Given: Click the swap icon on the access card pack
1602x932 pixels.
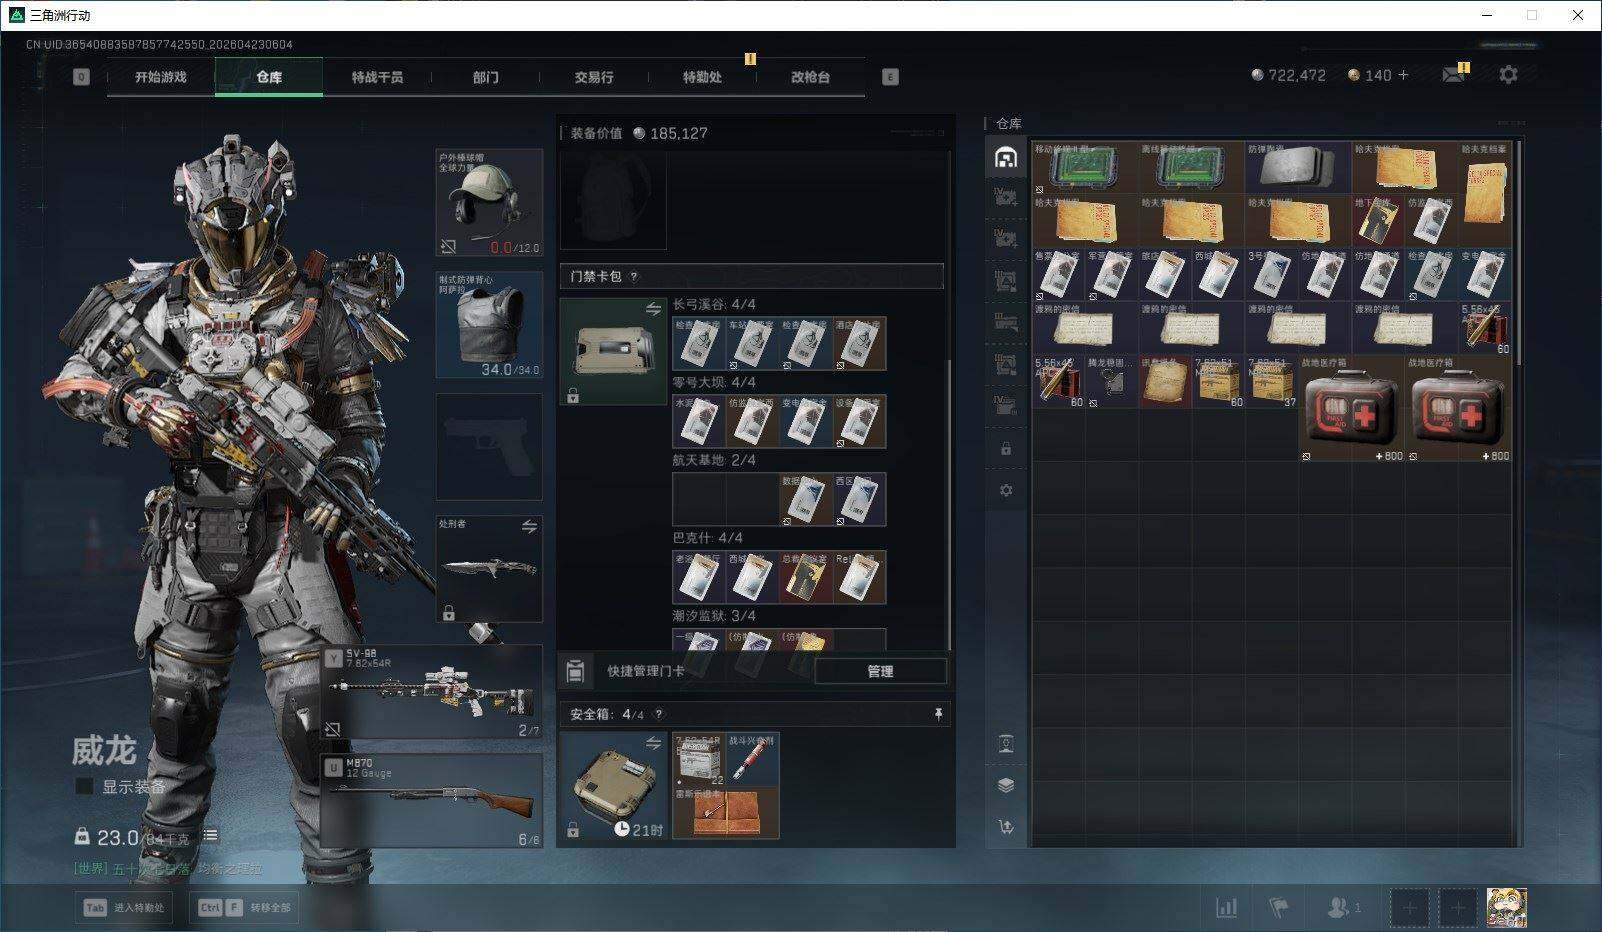Looking at the screenshot, I should click(653, 309).
